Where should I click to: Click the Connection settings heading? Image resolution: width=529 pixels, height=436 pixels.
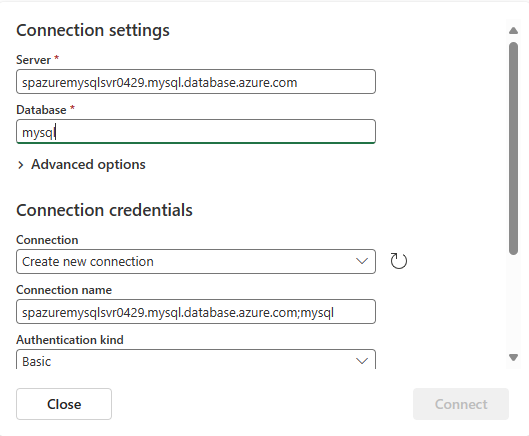(x=93, y=30)
